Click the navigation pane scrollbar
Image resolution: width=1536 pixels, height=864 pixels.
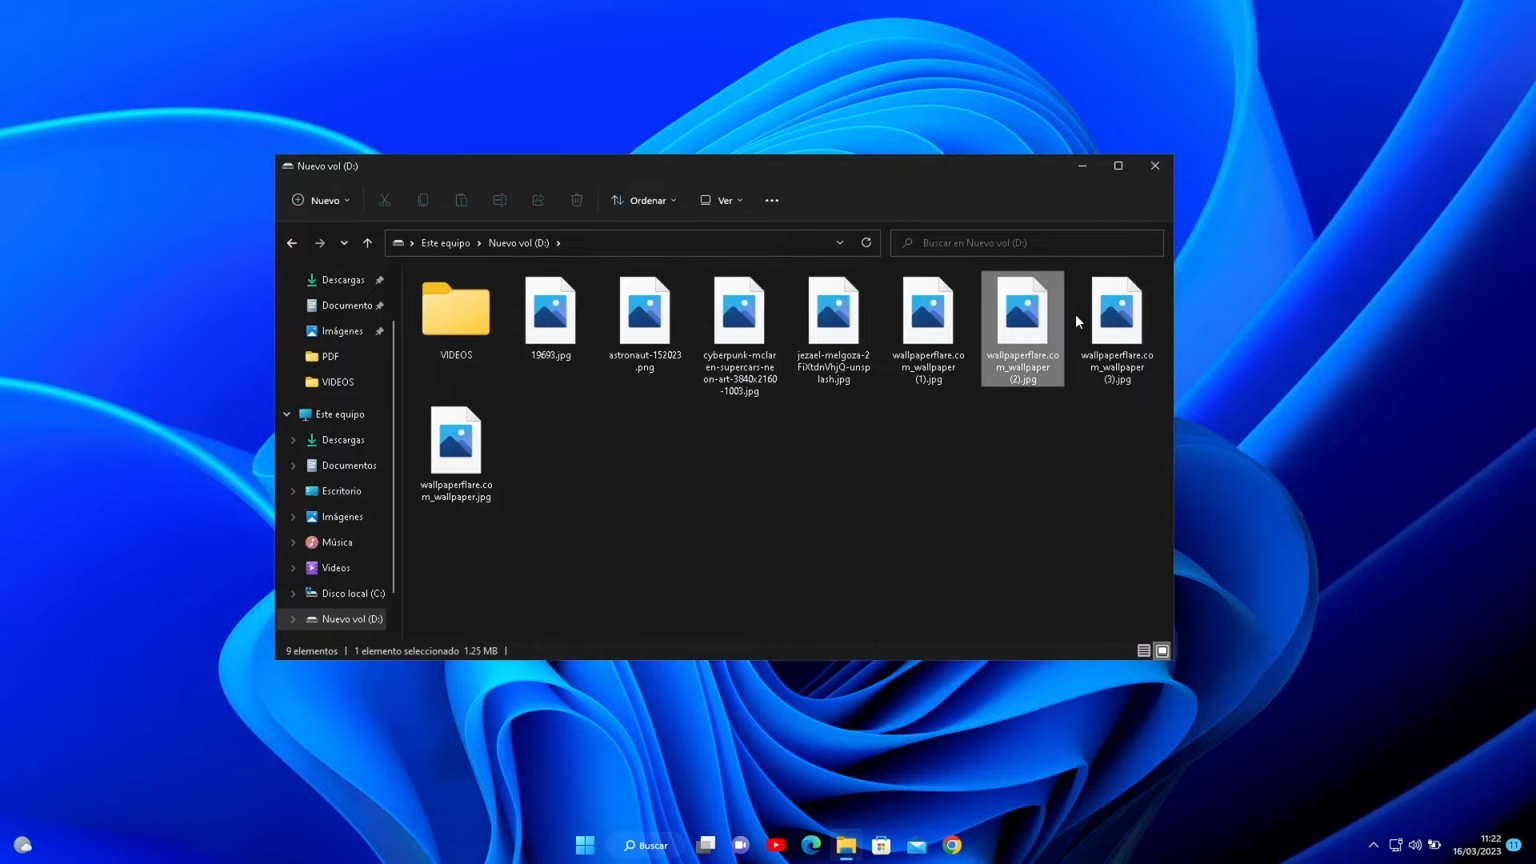point(395,456)
